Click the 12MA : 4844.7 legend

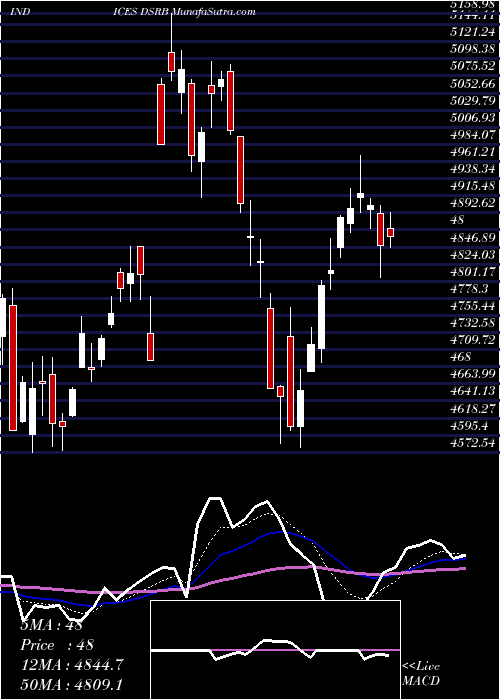[72, 665]
